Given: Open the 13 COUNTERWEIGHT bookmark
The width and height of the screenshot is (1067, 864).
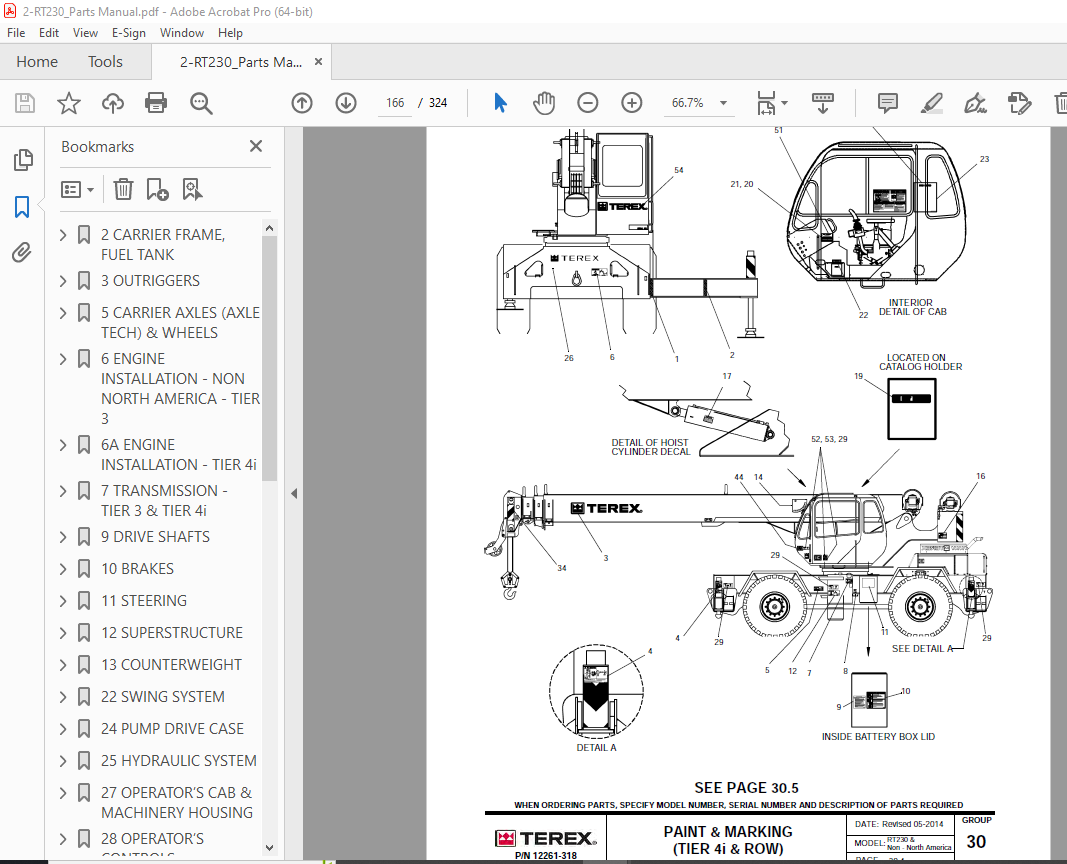Looking at the screenshot, I should [171, 665].
